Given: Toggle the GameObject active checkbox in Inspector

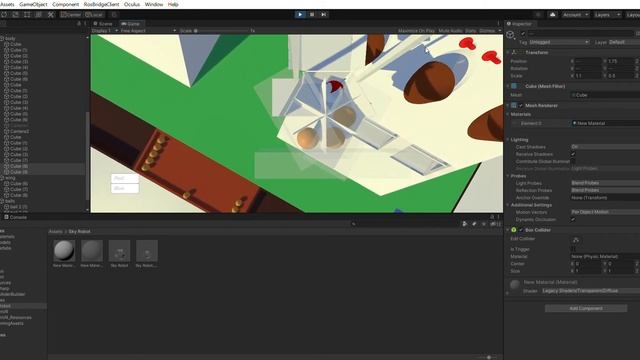Looking at the screenshot, I should coord(523,33).
